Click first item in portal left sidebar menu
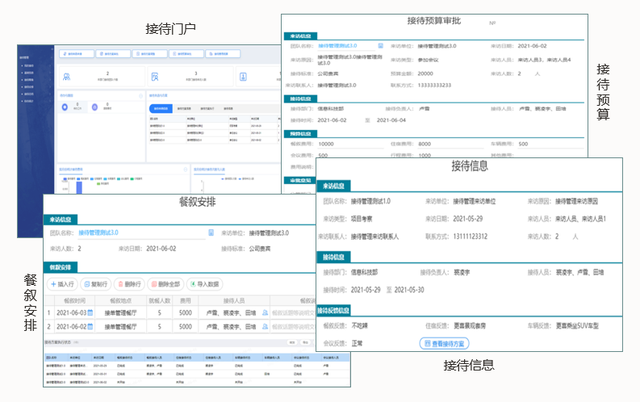The height and width of the screenshot is (402, 640). click(x=26, y=64)
